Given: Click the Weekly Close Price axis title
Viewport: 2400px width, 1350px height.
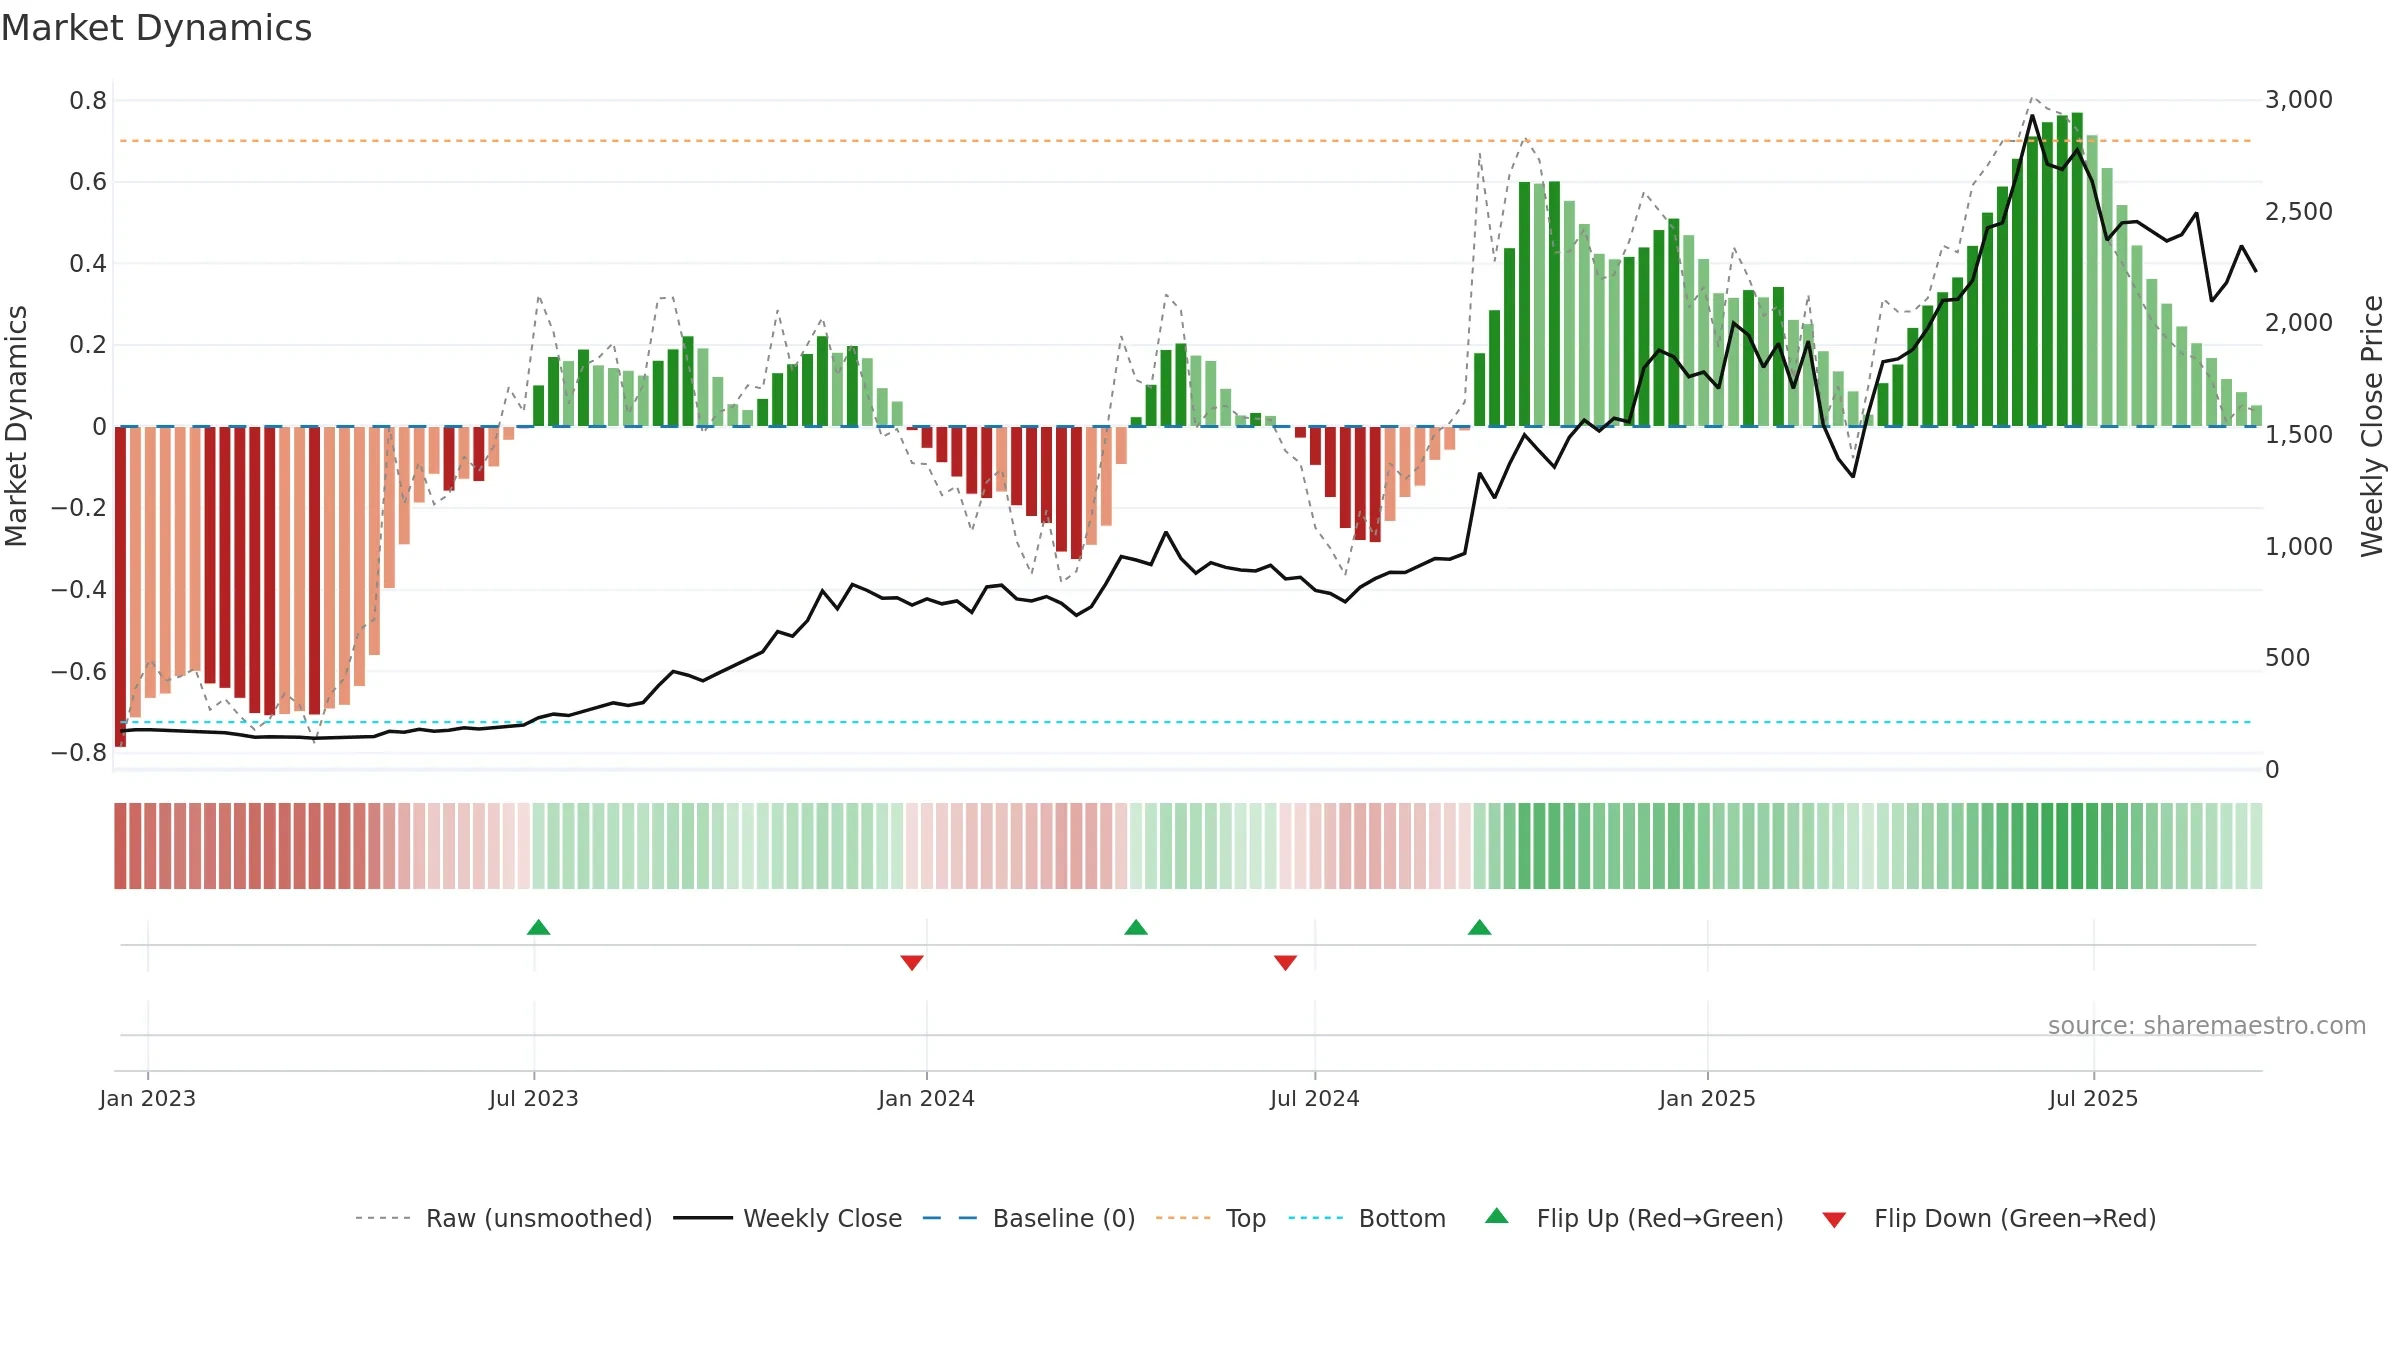Looking at the screenshot, I should pyautogui.click(x=2372, y=426).
